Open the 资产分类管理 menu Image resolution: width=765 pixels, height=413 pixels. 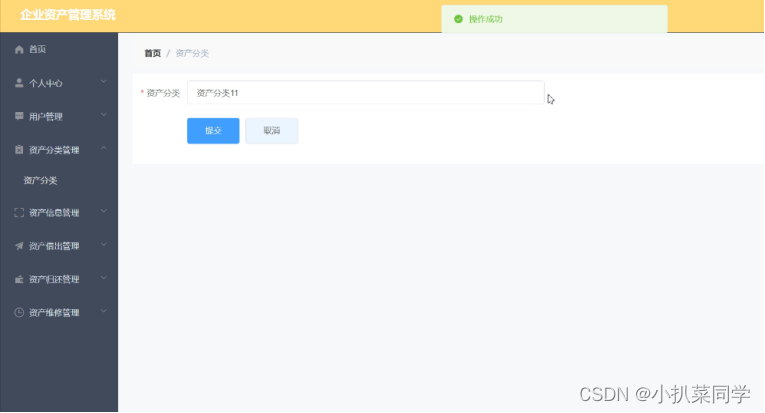tap(59, 150)
